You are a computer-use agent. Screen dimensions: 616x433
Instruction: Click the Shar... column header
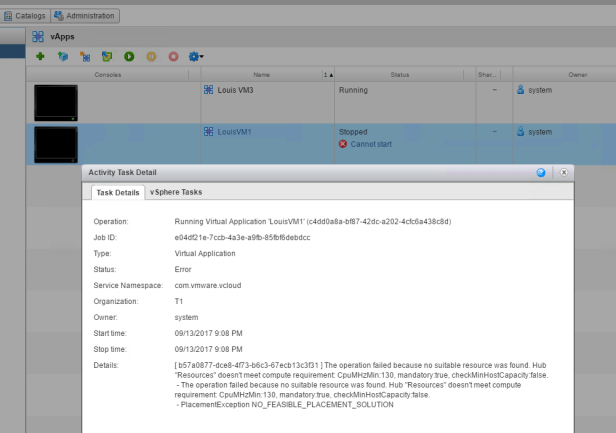point(487,75)
